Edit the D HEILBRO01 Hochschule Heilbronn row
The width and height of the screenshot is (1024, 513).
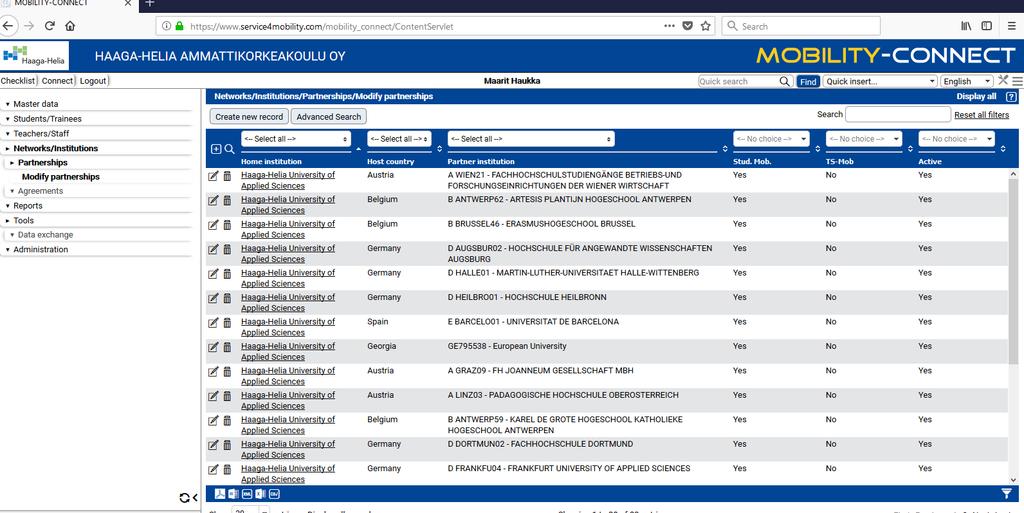[x=213, y=298]
